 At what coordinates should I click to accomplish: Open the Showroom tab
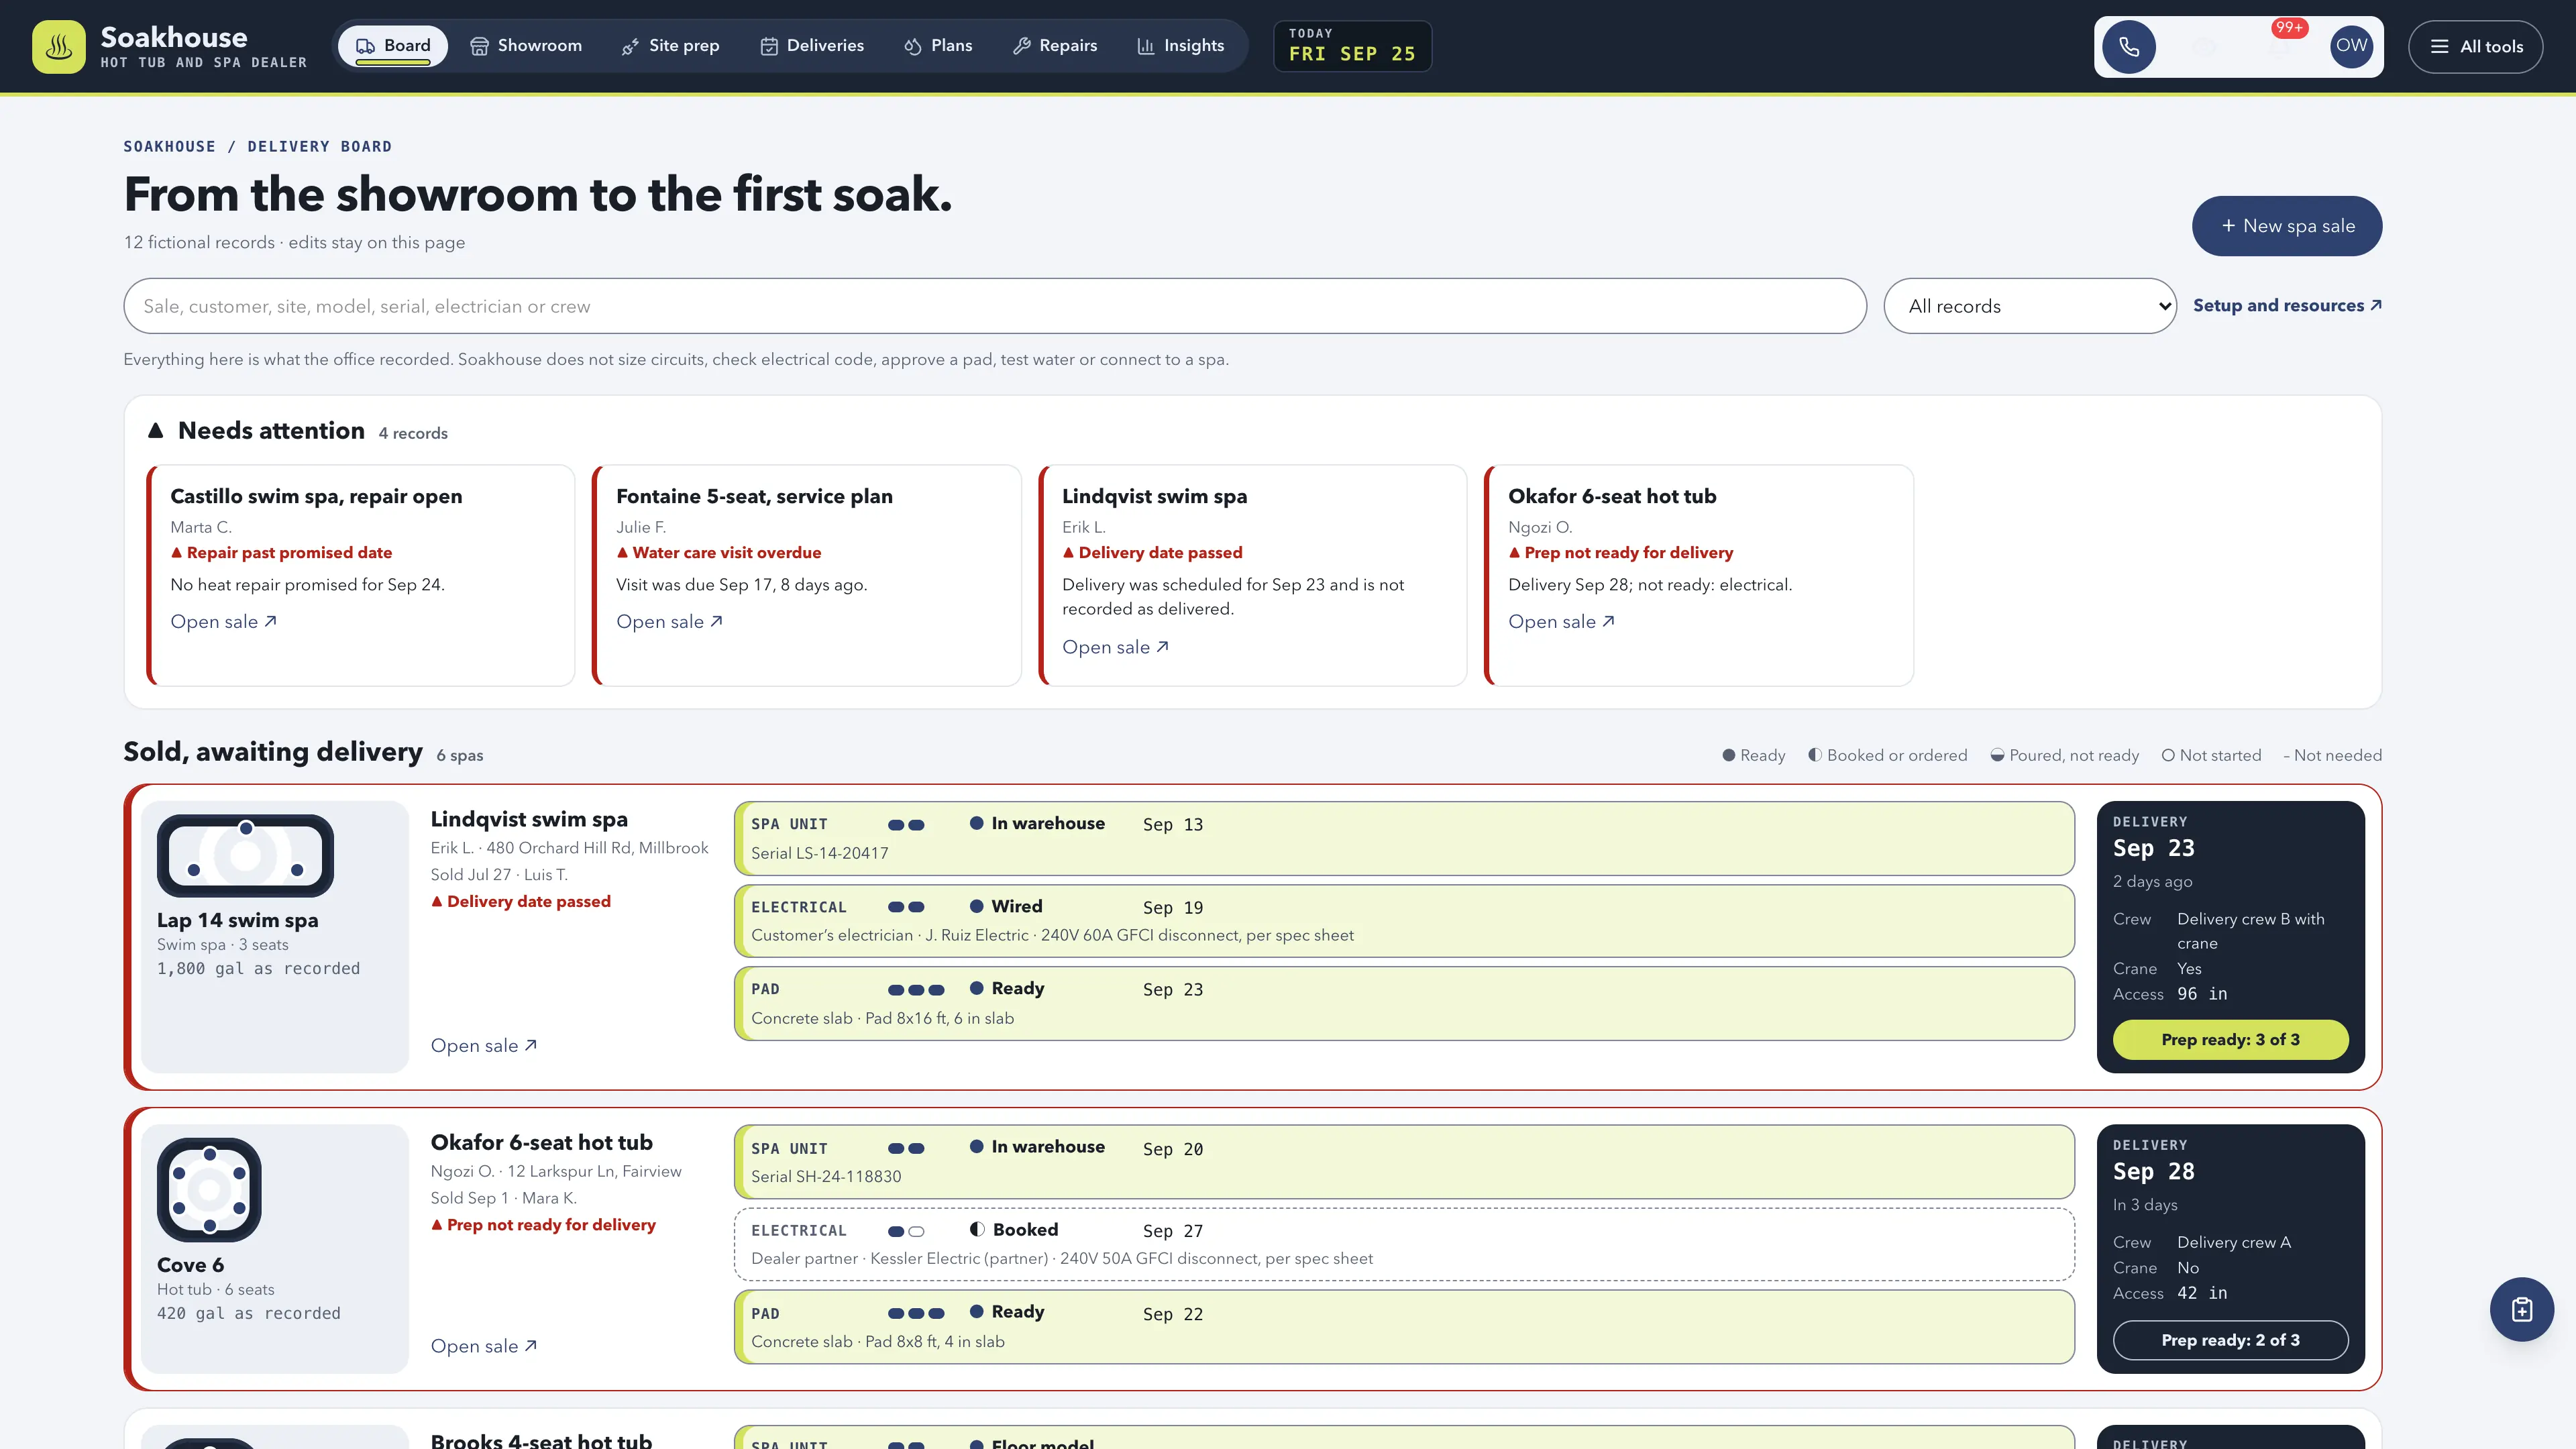pyautogui.click(x=526, y=46)
